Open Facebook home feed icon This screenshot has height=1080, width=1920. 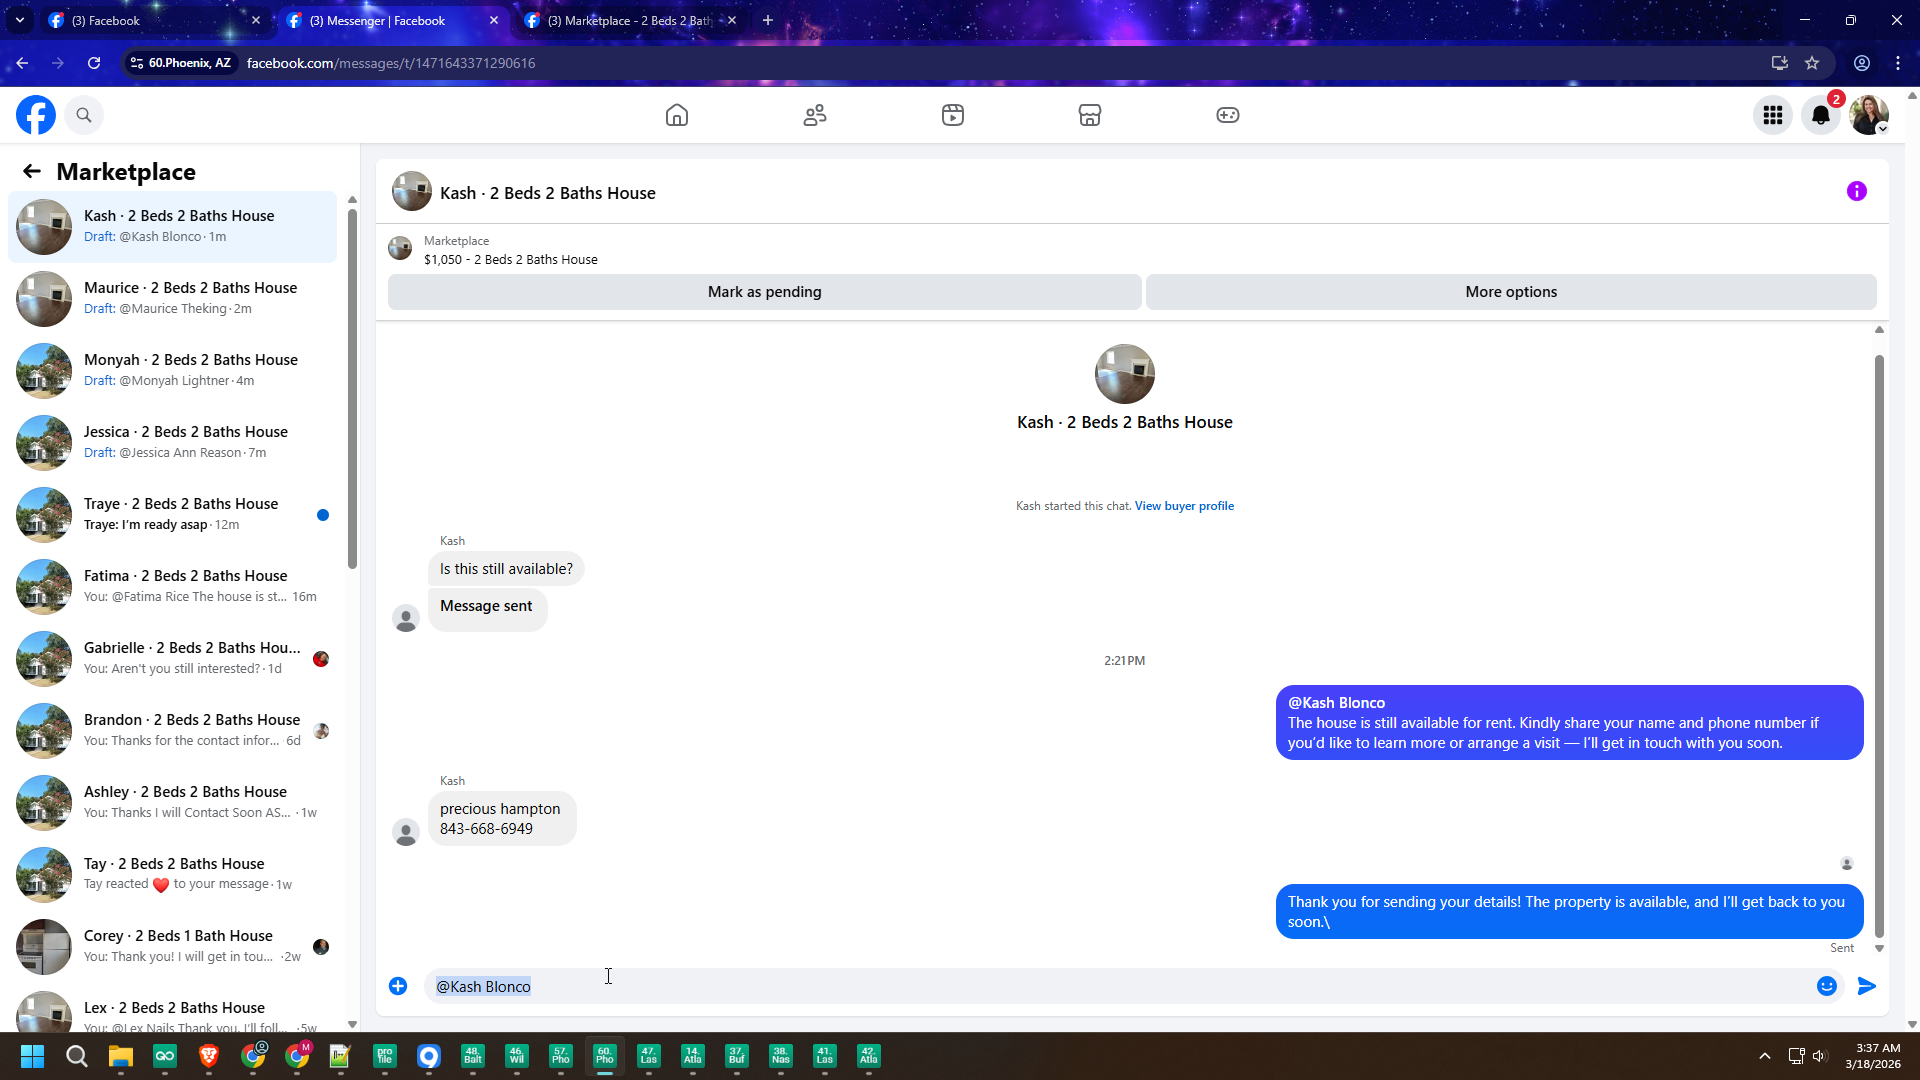[677, 115]
